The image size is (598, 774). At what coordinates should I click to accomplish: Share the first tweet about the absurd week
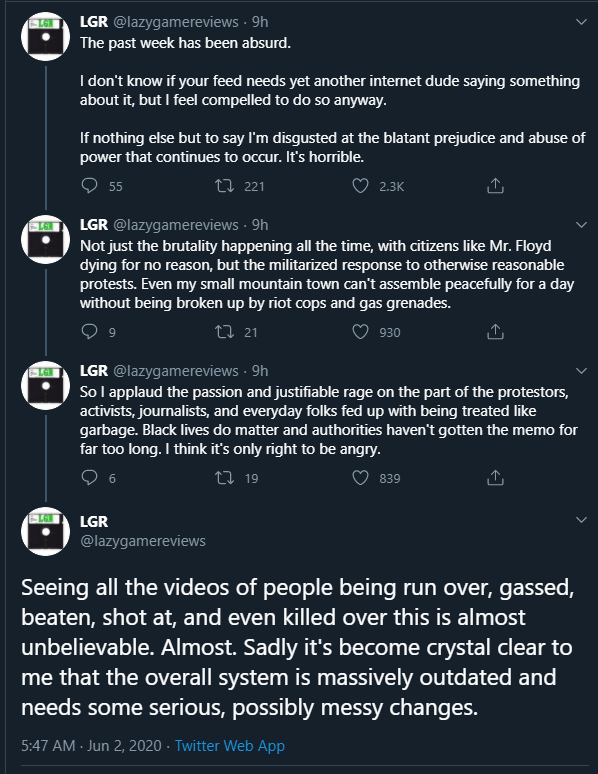pyautogui.click(x=495, y=186)
